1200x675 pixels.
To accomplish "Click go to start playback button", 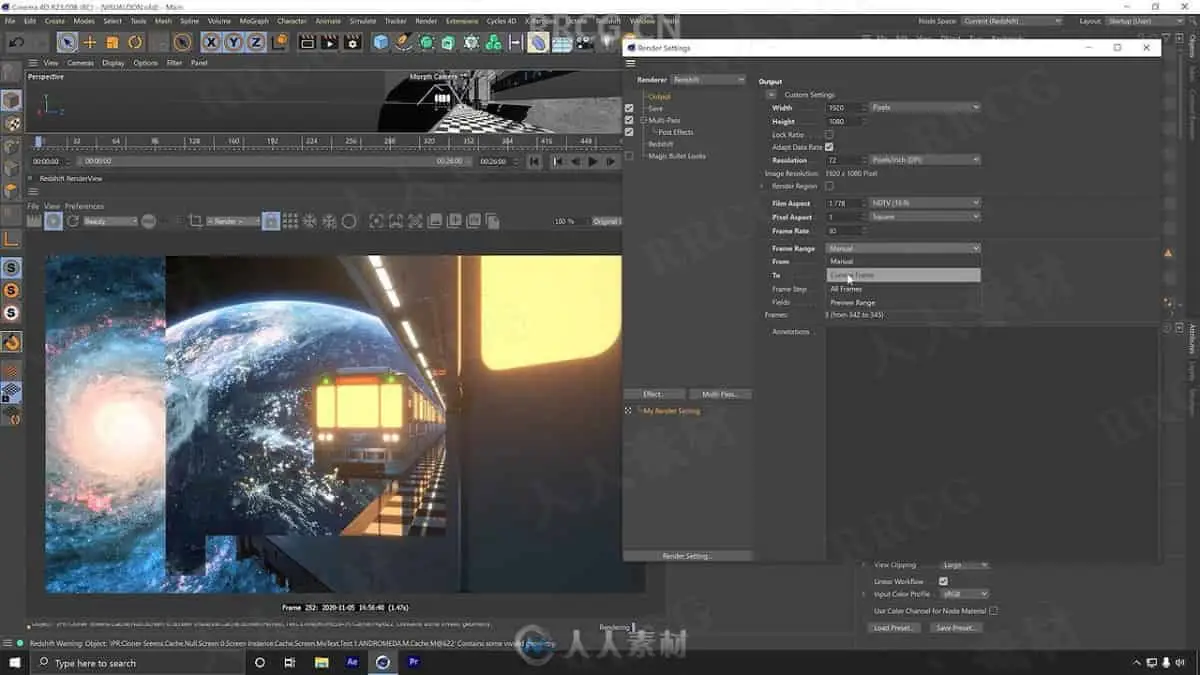I will 535,161.
